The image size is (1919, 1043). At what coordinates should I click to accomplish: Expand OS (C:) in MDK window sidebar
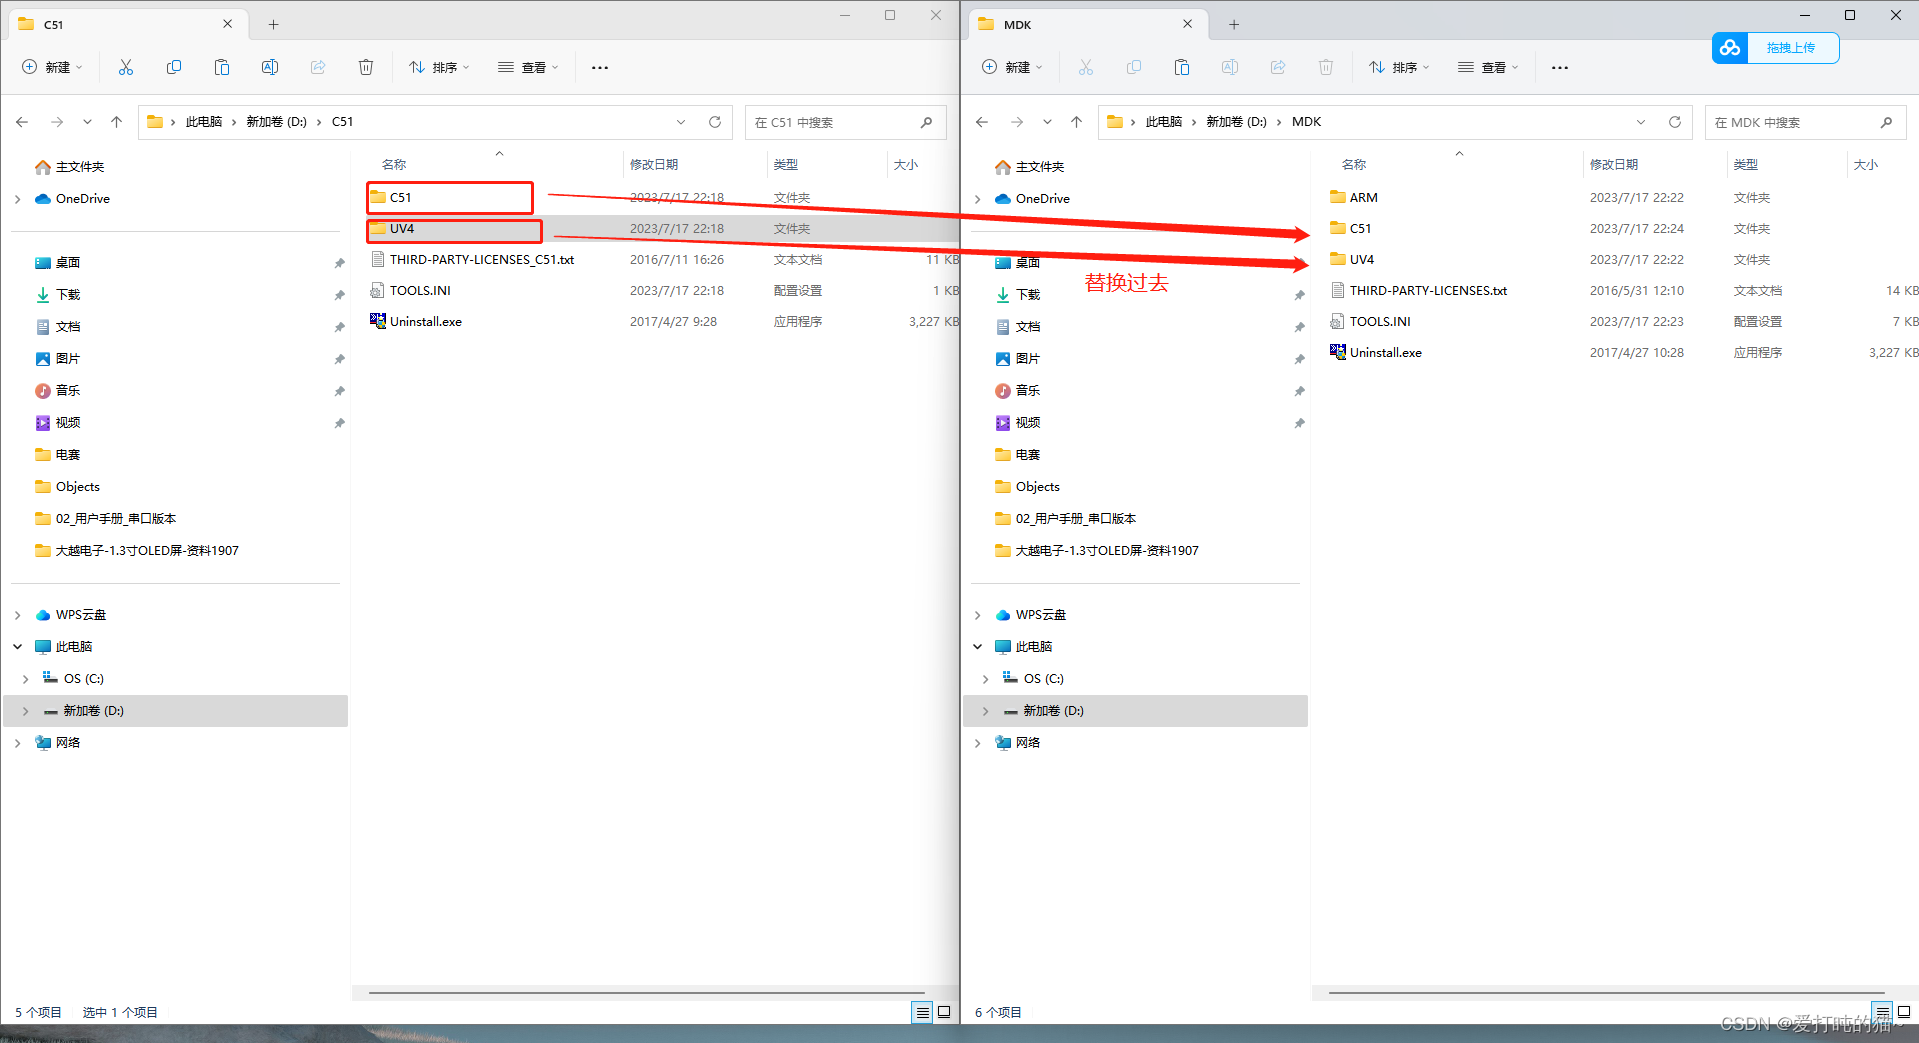point(986,679)
